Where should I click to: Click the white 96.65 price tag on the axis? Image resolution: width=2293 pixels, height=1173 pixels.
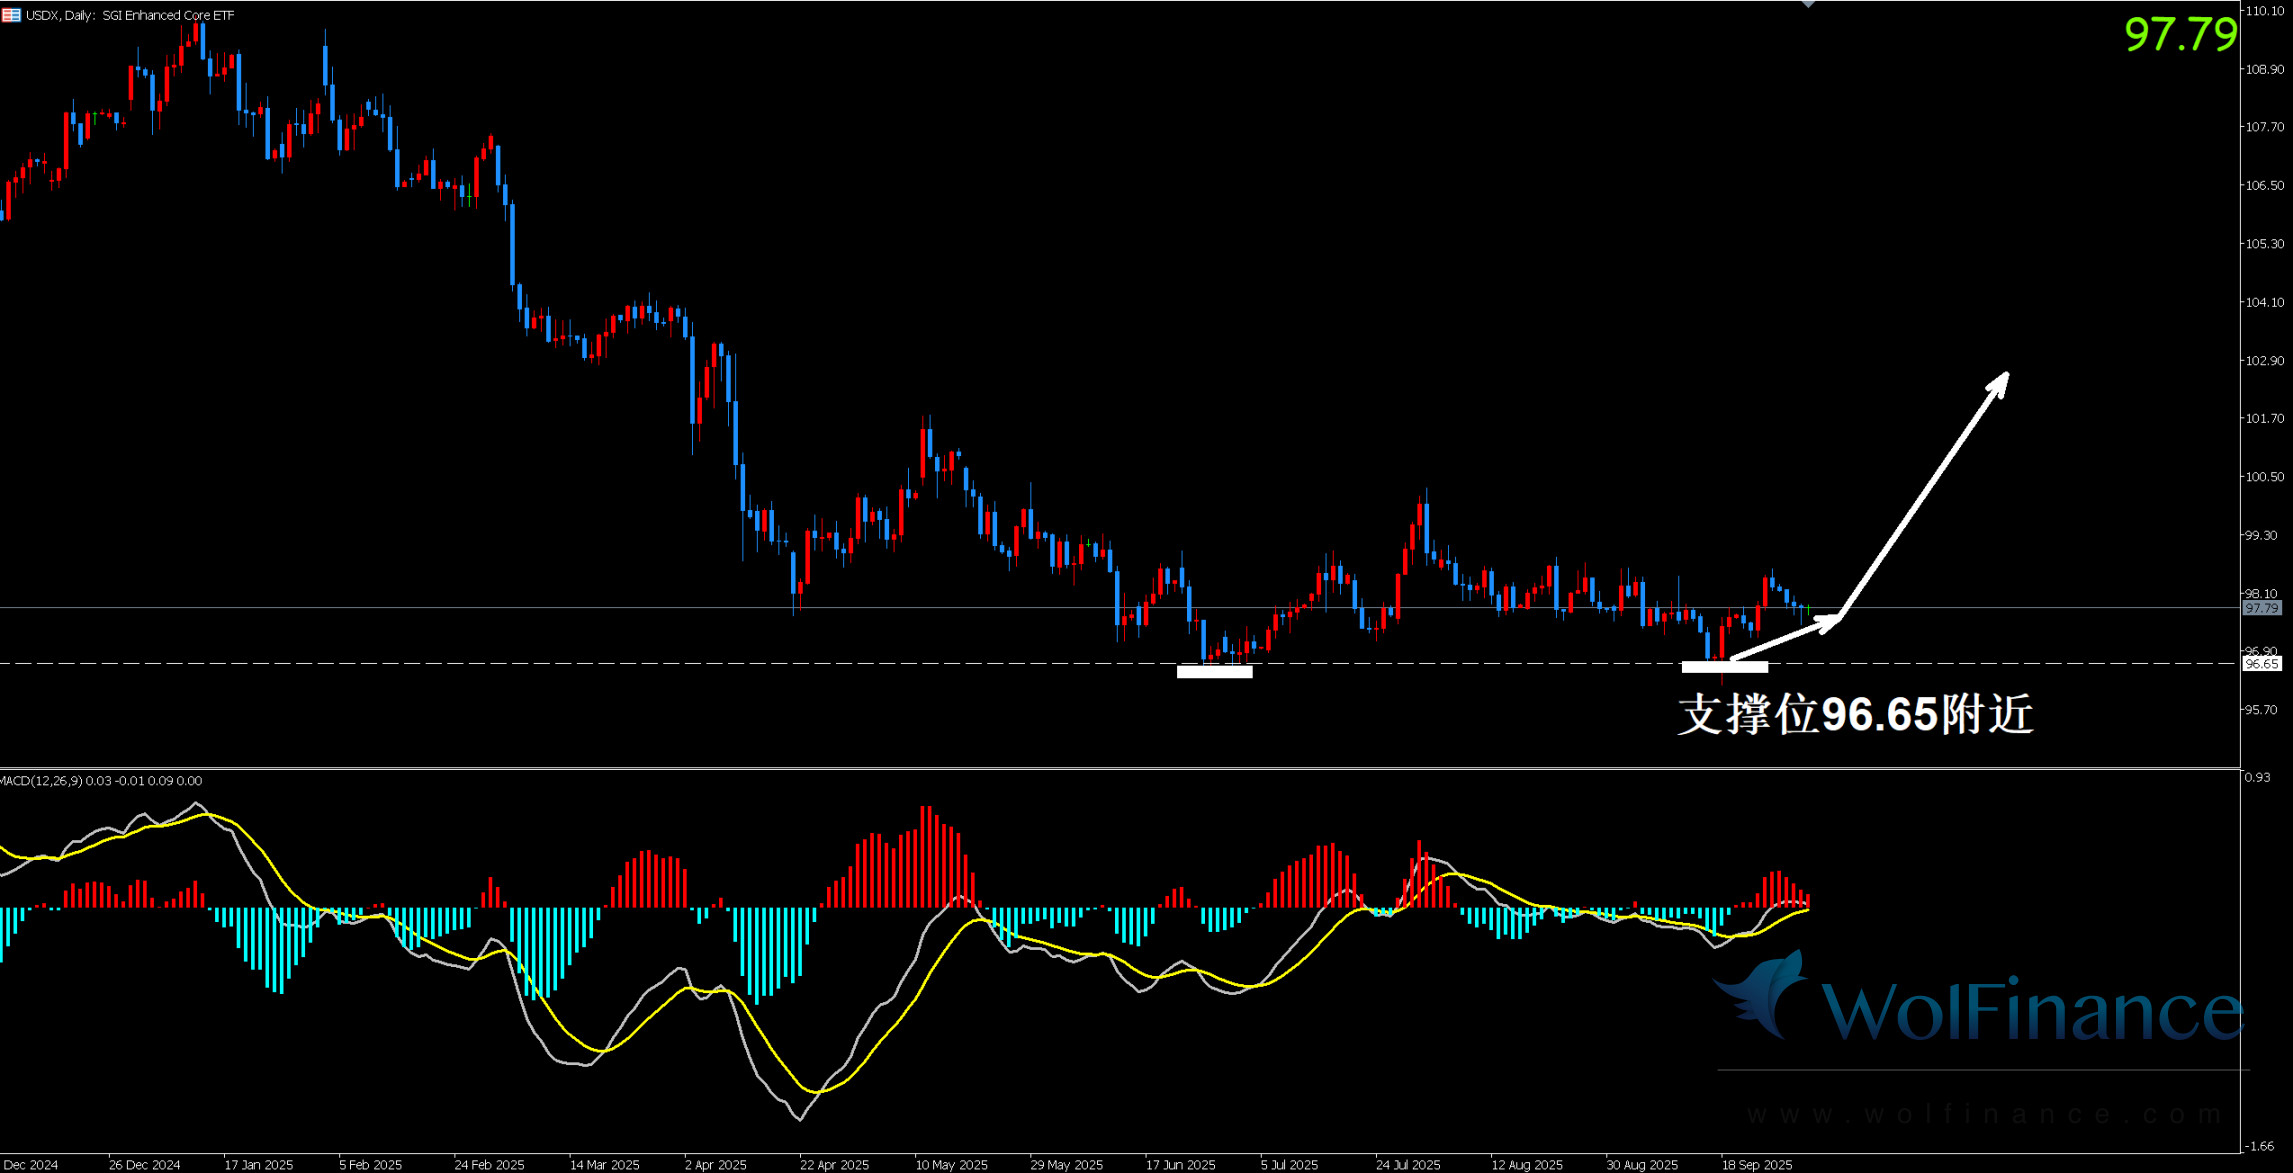click(x=2261, y=664)
